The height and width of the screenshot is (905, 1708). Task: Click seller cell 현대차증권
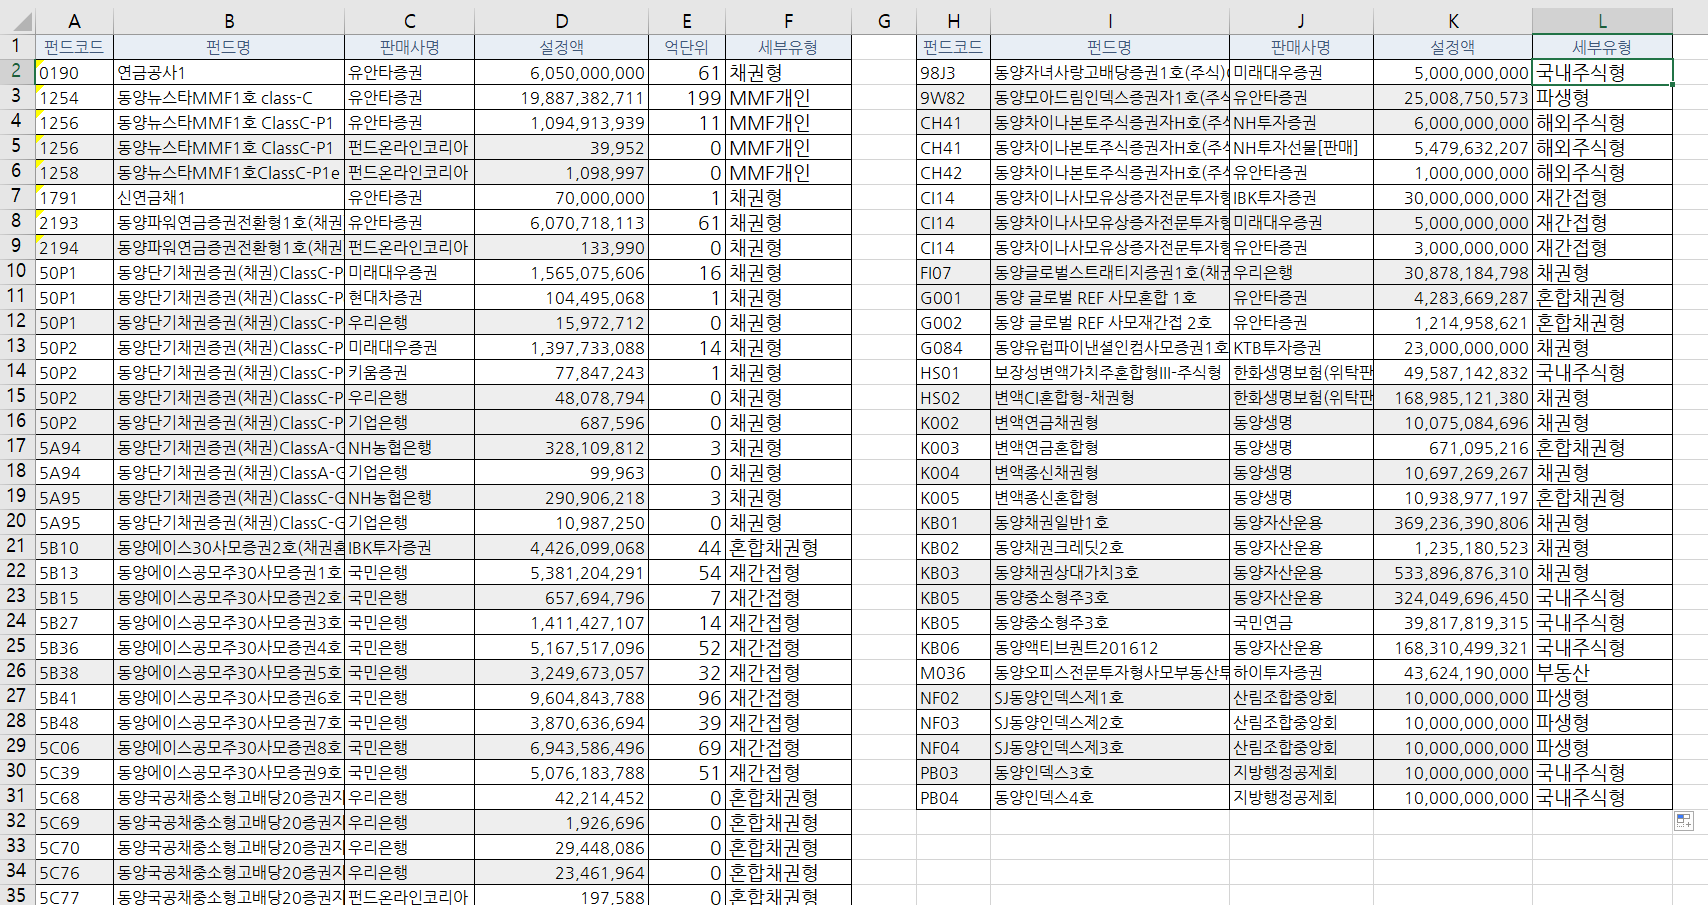410,297
